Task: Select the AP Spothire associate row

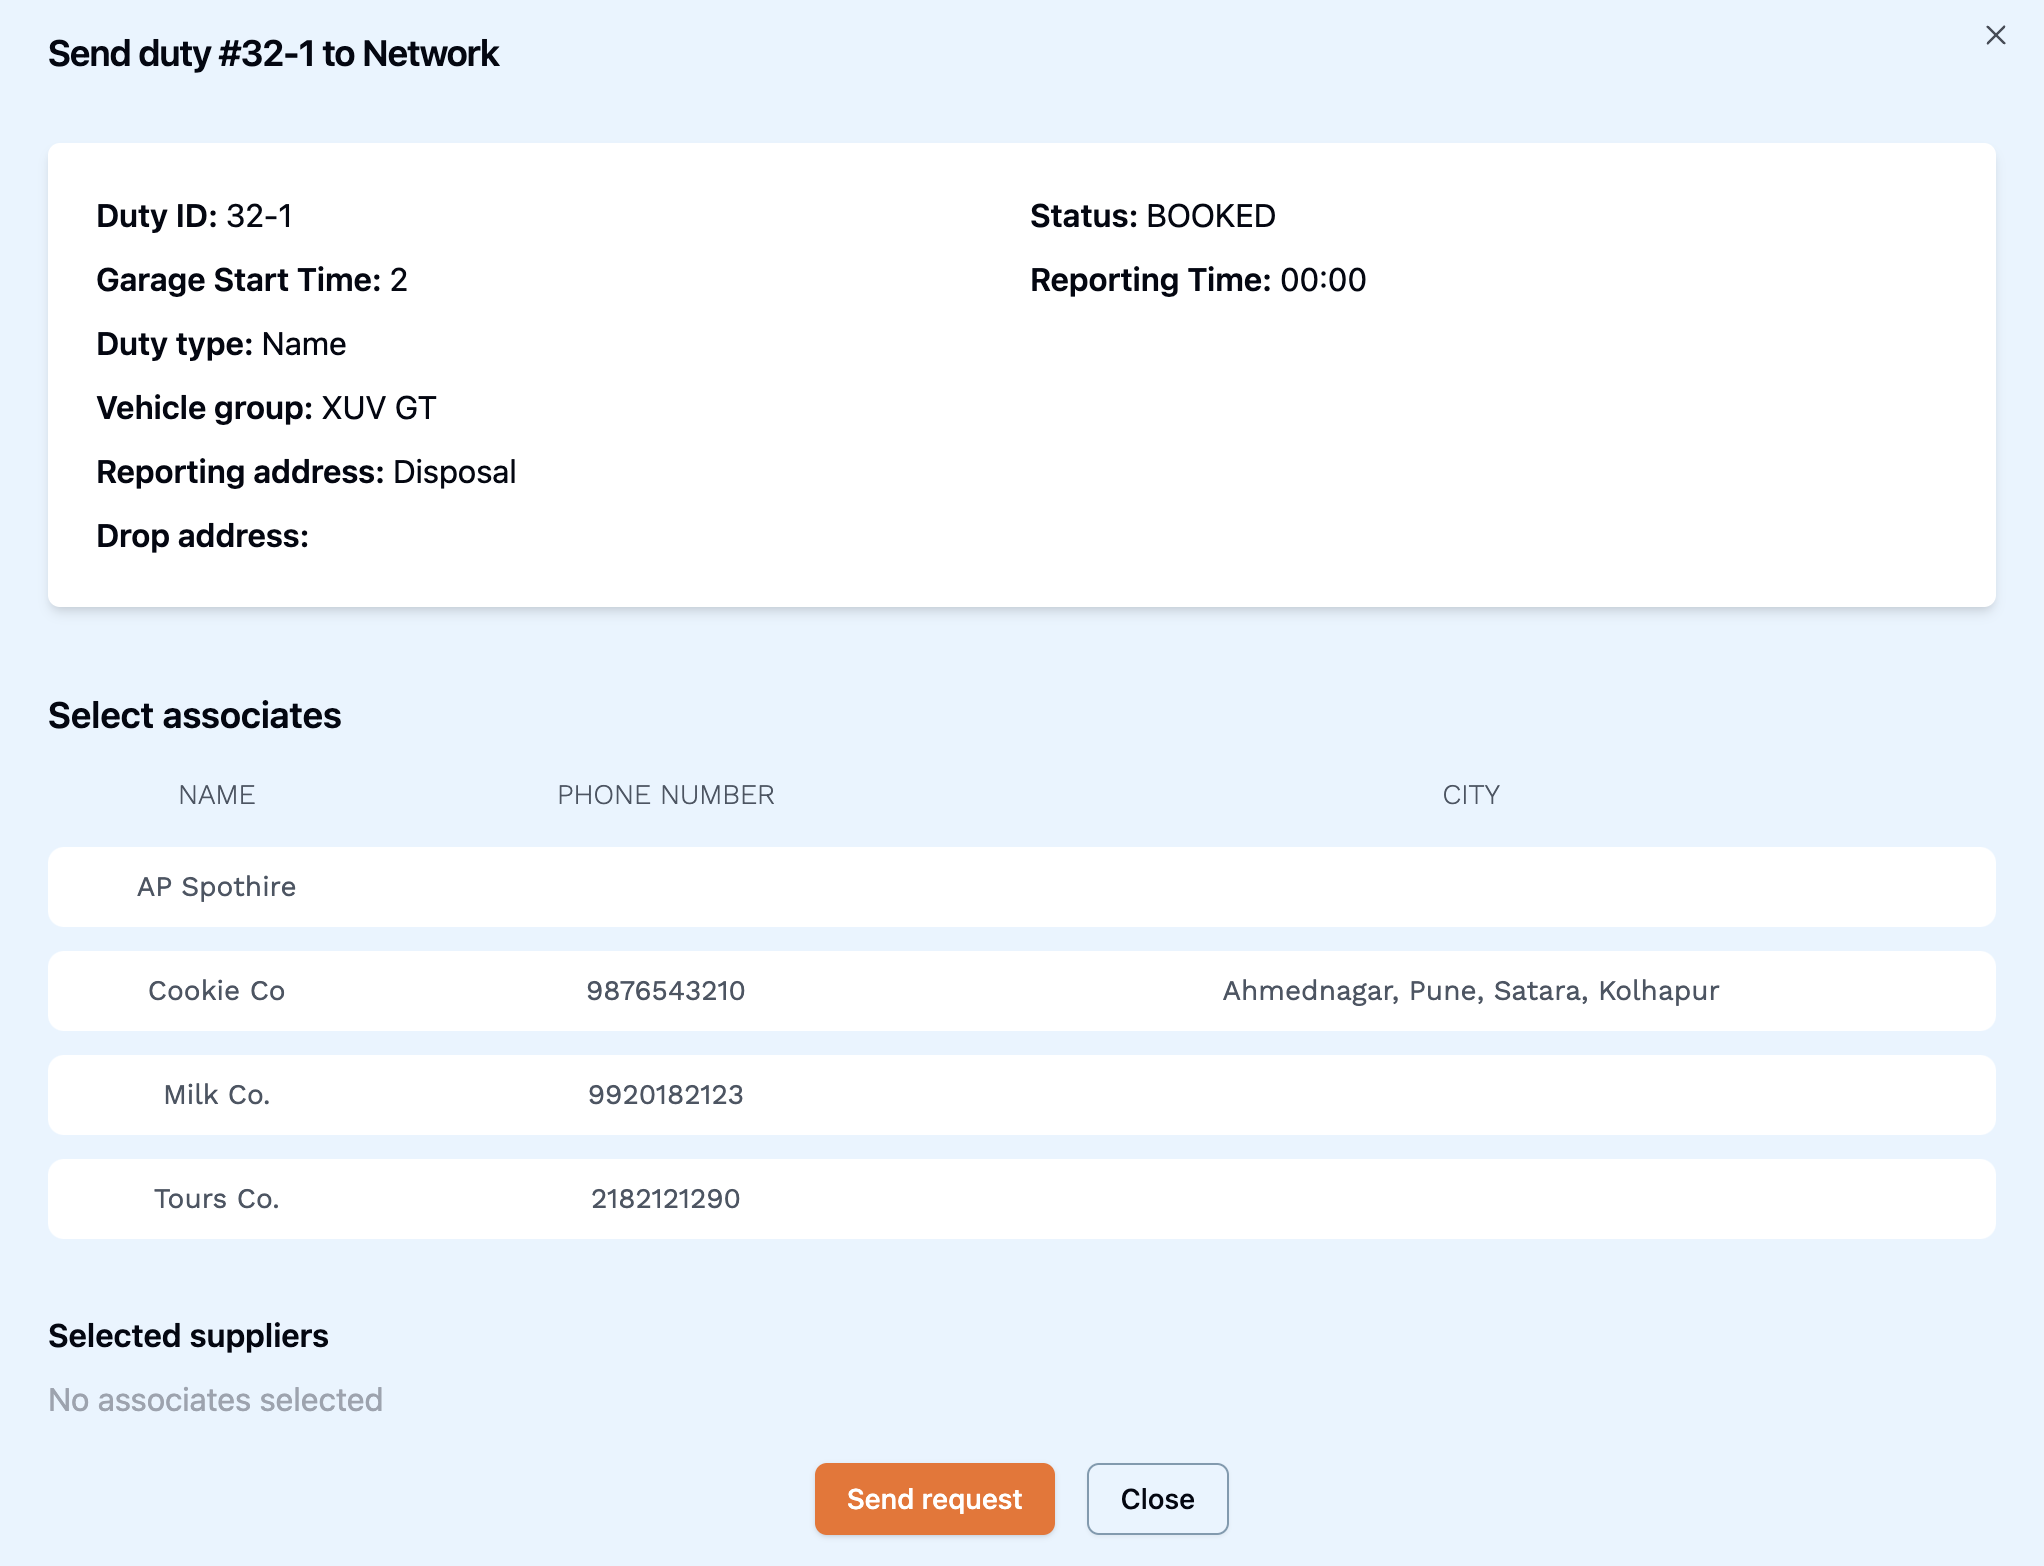Action: click(216, 887)
